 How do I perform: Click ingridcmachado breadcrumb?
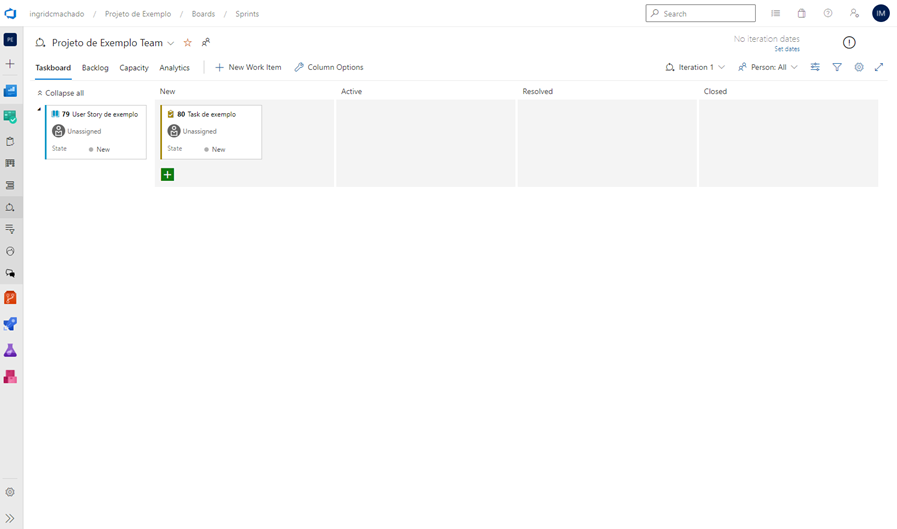[x=57, y=14]
